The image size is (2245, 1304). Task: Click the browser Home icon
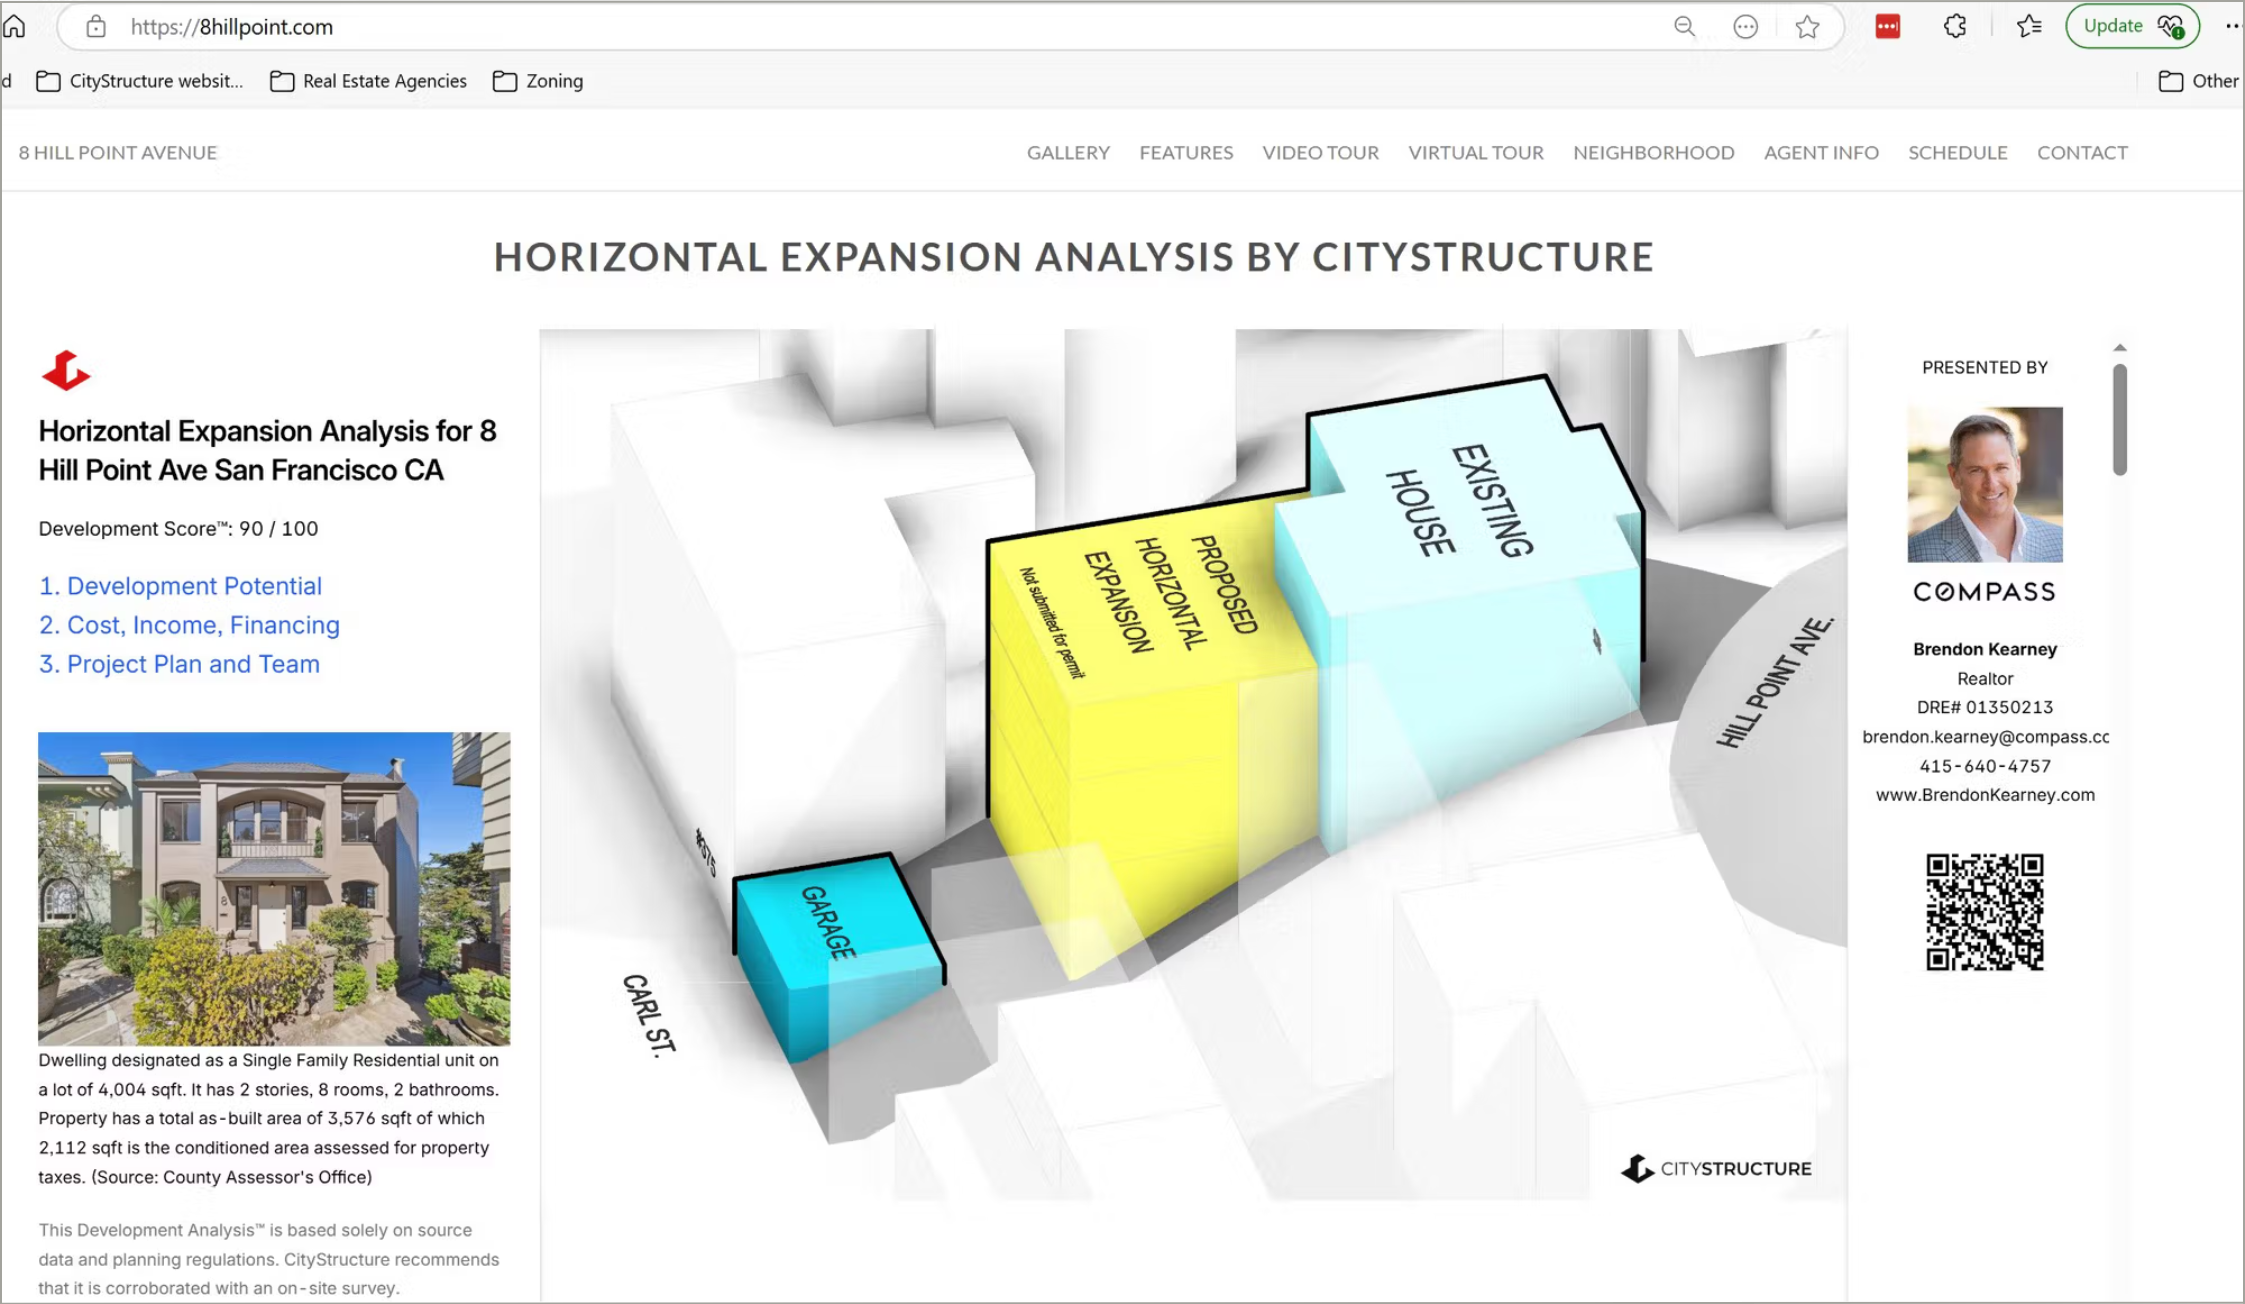14,26
